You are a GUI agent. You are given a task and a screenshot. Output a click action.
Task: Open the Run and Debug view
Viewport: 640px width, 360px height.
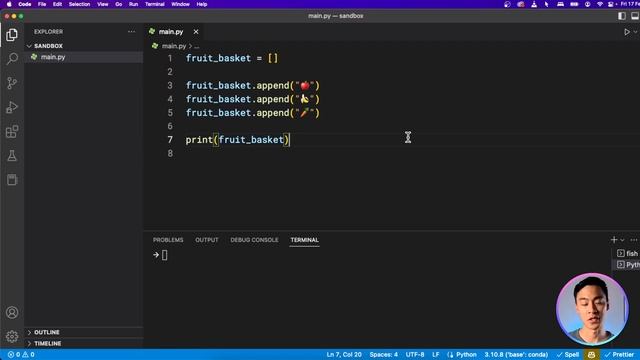(12, 107)
